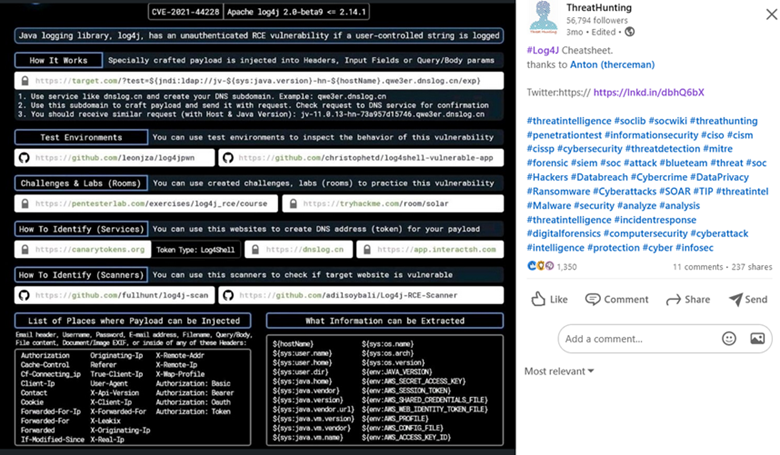Screen dimensions: 780x455
Task: View the 11 comments list
Action: pos(697,267)
